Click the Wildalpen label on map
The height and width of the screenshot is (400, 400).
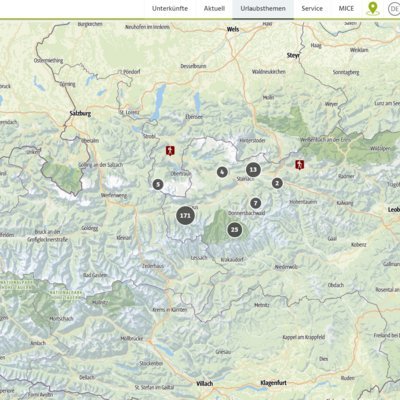click(380, 148)
